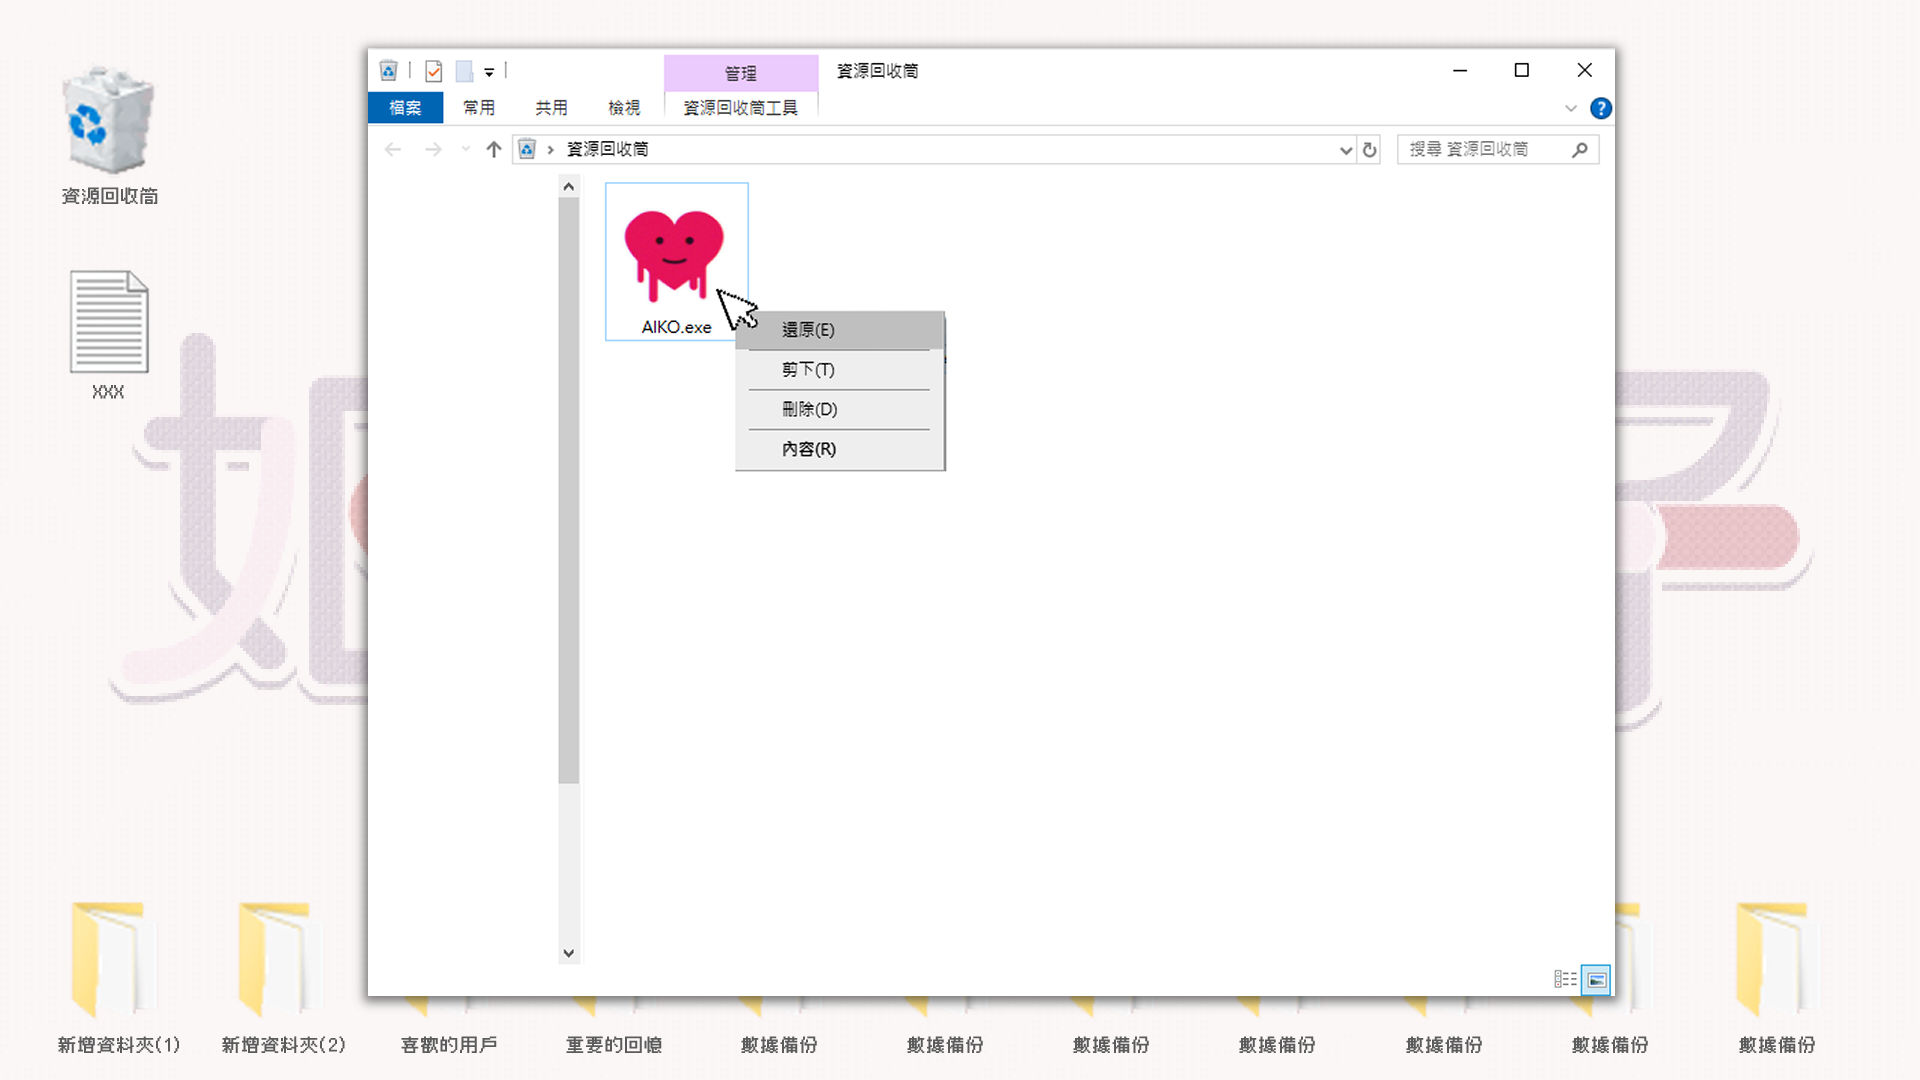
Task: Maximize the Recycle Bin window
Action: [1522, 70]
